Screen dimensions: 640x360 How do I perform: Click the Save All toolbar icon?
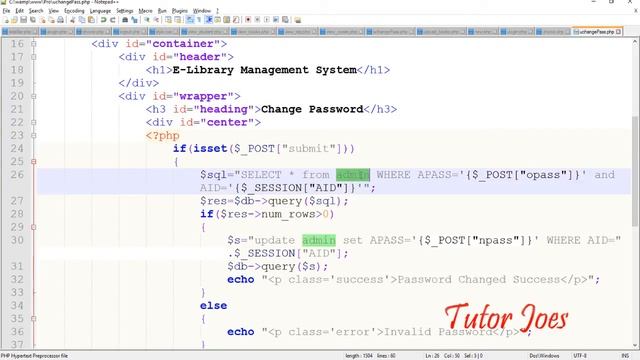click(x=33, y=20)
